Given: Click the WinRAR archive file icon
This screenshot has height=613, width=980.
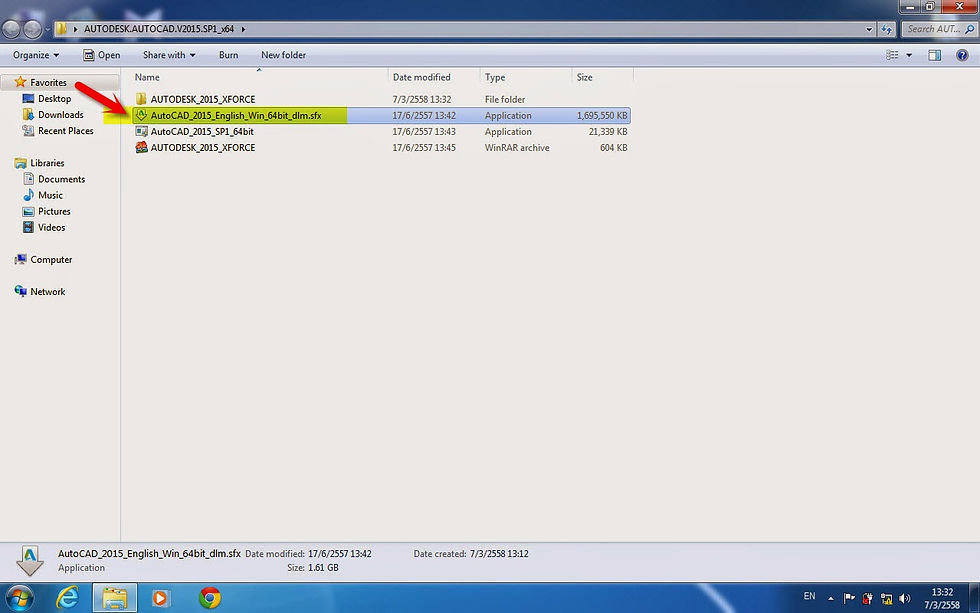Looking at the screenshot, I should (x=141, y=147).
